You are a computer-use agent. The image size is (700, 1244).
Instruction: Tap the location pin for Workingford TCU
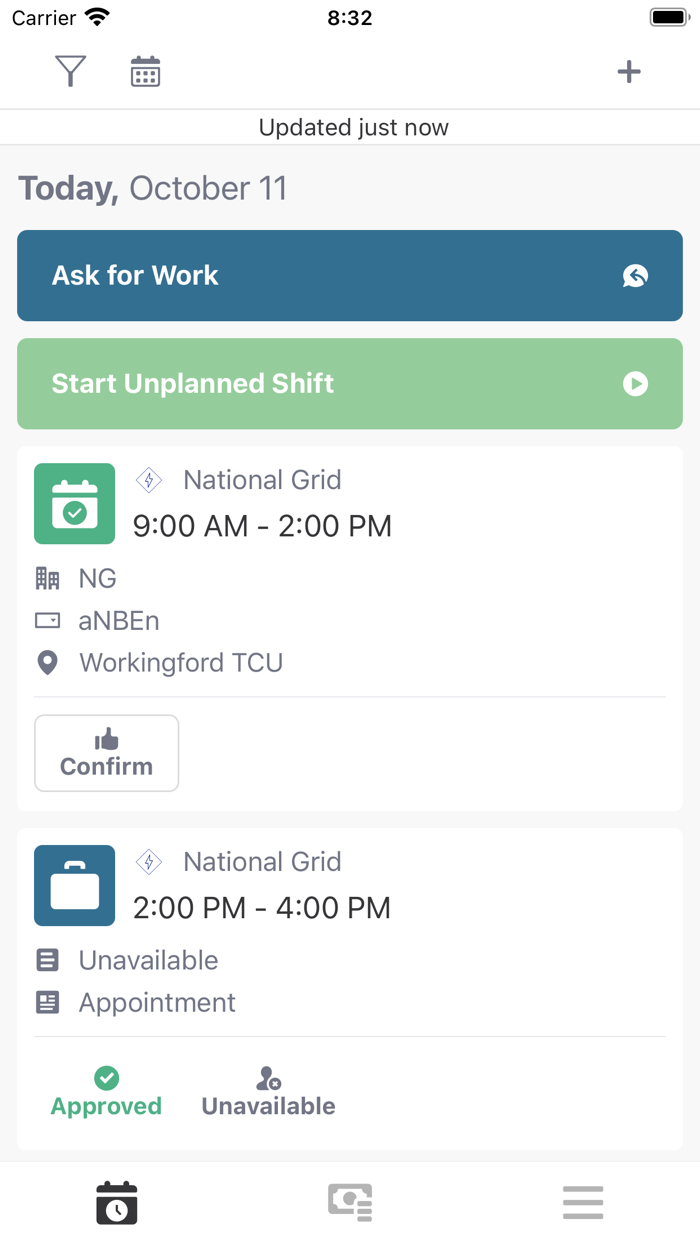tap(47, 662)
